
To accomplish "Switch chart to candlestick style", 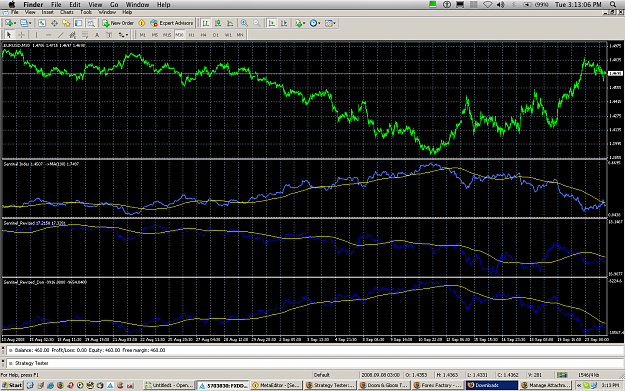I will click(218, 23).
